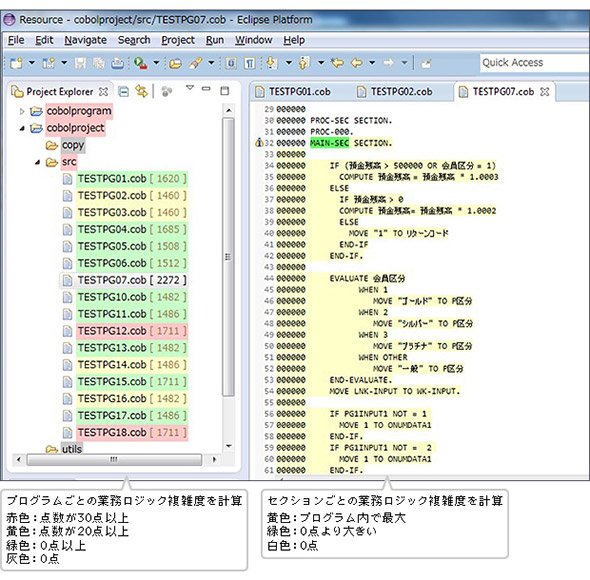Open the New wizard dropdown arrow
The width and height of the screenshot is (590, 580).
[x=32, y=62]
